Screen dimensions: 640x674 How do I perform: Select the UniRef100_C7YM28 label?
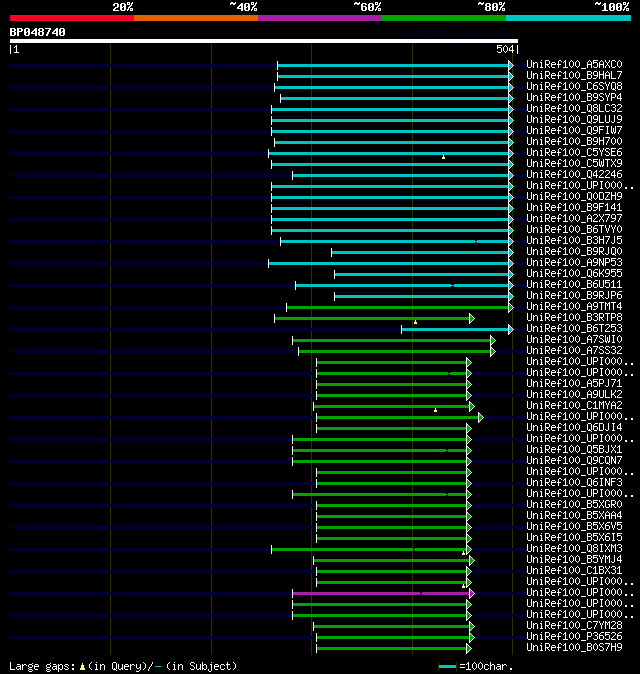(x=574, y=626)
